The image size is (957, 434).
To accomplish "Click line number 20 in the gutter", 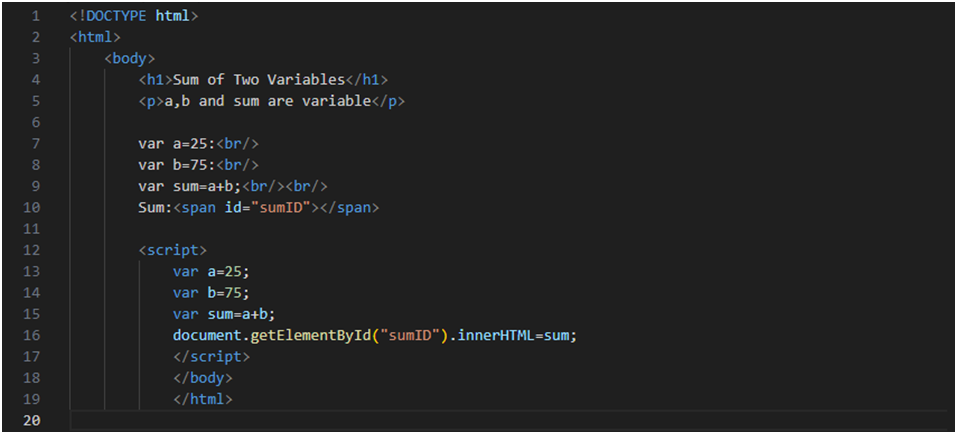I will click(x=31, y=421).
